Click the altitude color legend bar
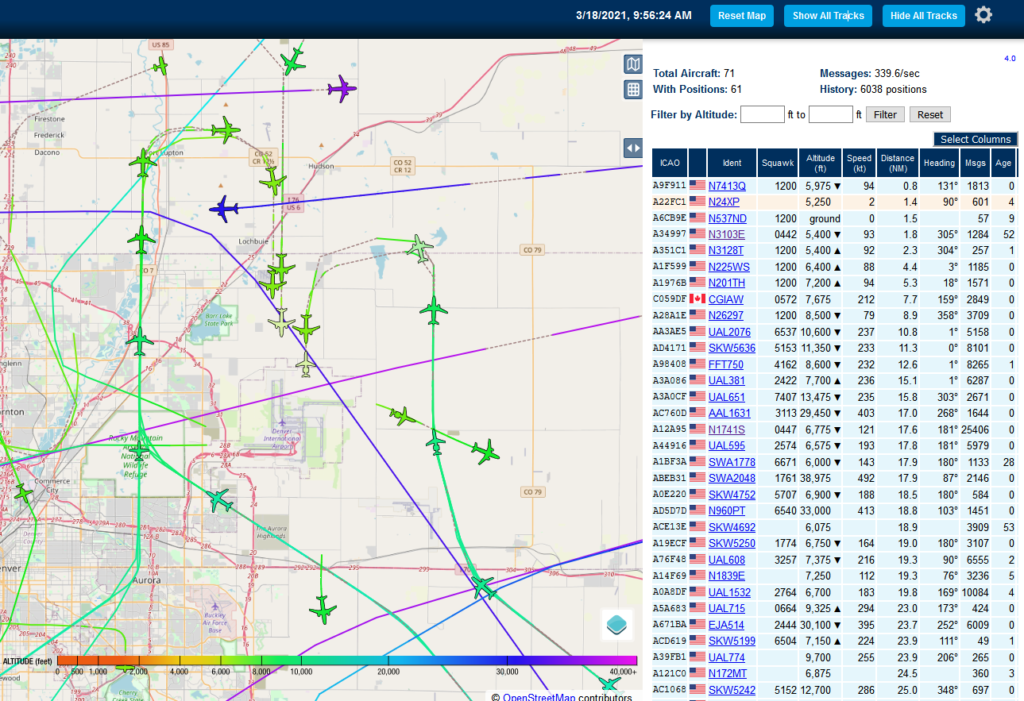 point(347,660)
